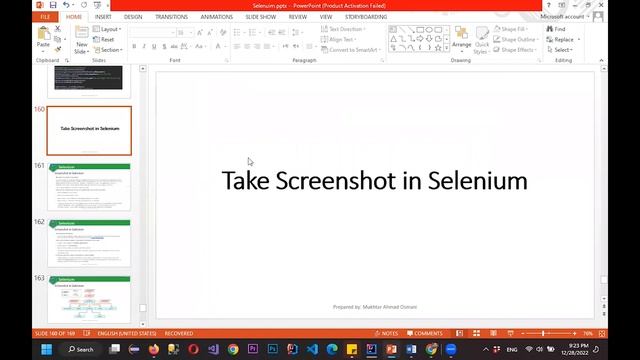Expand the shapes gallery More arrow

click(x=446, y=48)
